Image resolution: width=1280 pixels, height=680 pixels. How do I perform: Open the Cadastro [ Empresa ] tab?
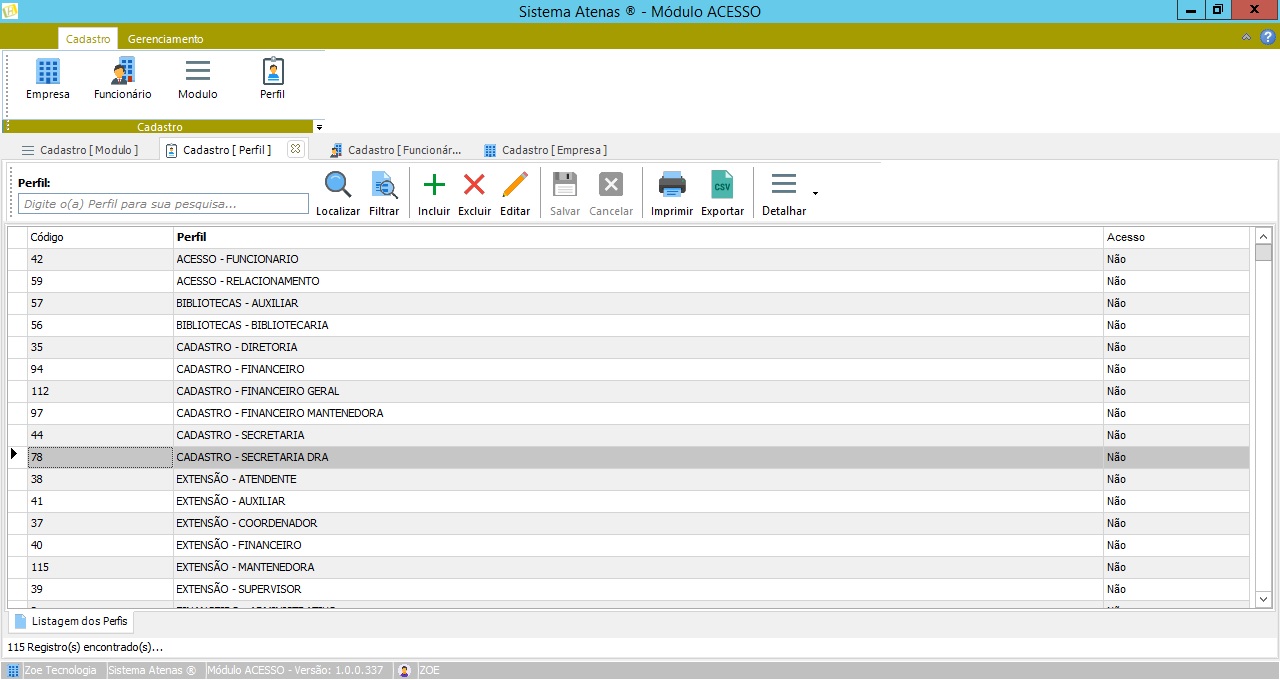(546, 150)
